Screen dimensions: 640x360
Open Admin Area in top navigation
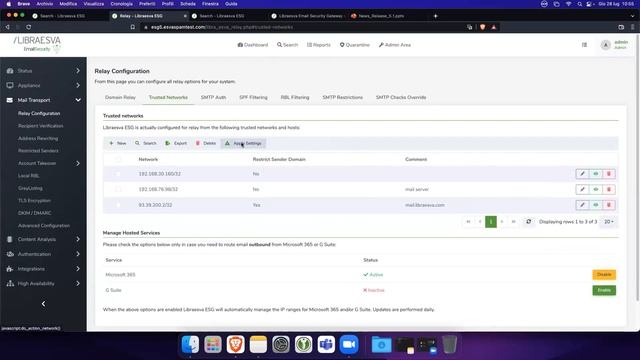click(x=395, y=45)
